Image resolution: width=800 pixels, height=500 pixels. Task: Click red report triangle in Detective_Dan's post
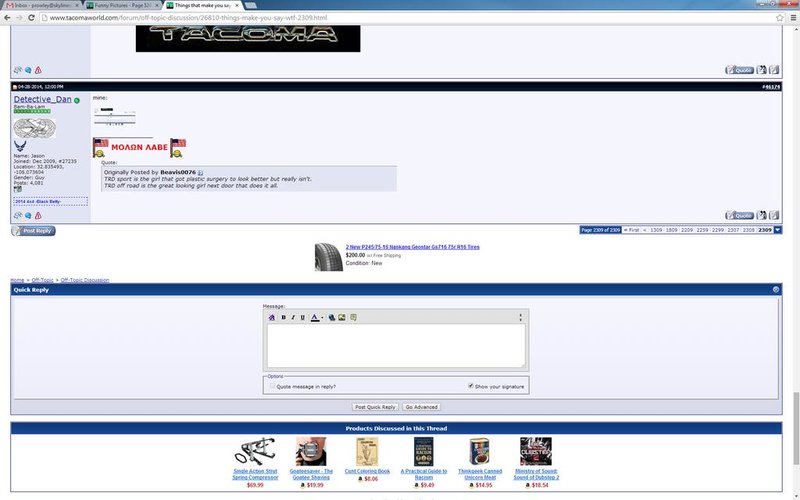(38, 215)
